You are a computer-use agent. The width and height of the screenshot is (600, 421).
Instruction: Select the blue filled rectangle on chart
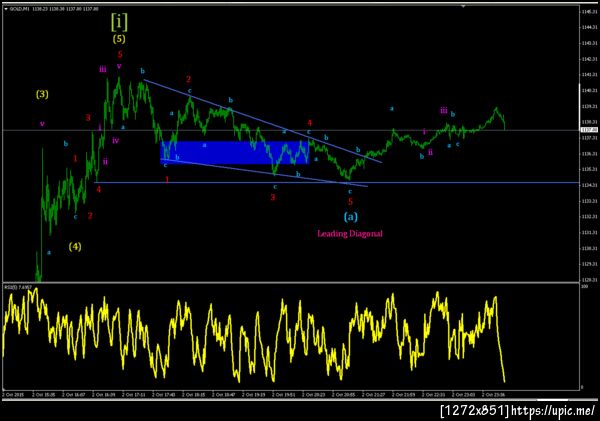(235, 153)
